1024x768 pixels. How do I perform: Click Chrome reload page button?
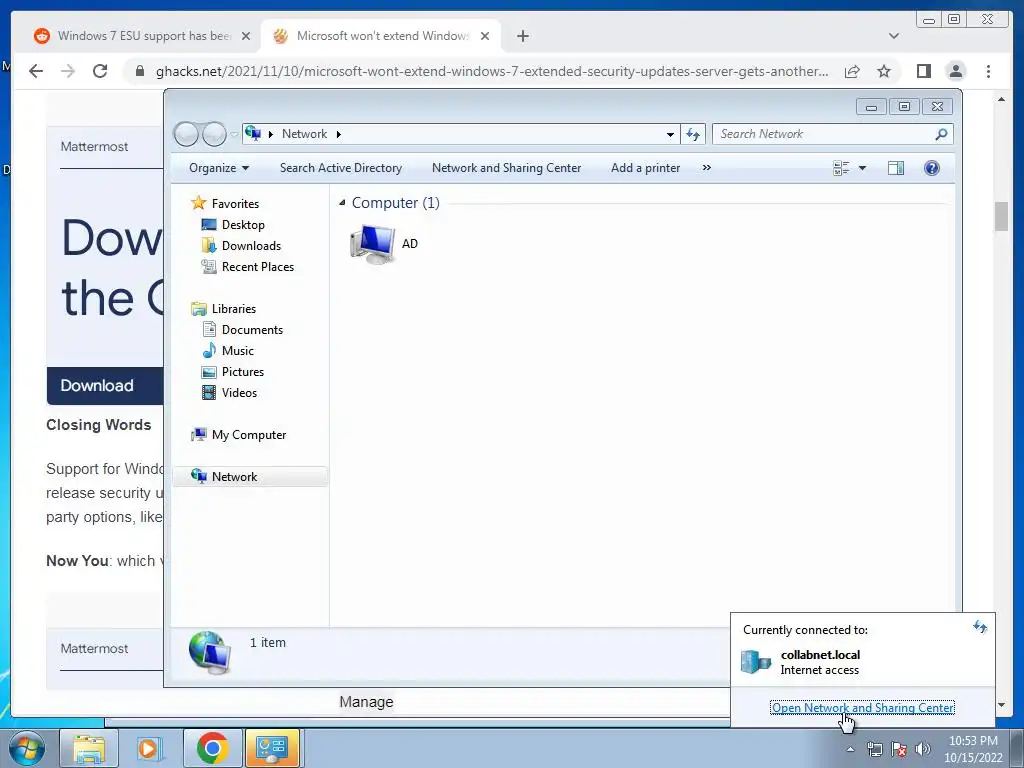click(100, 71)
